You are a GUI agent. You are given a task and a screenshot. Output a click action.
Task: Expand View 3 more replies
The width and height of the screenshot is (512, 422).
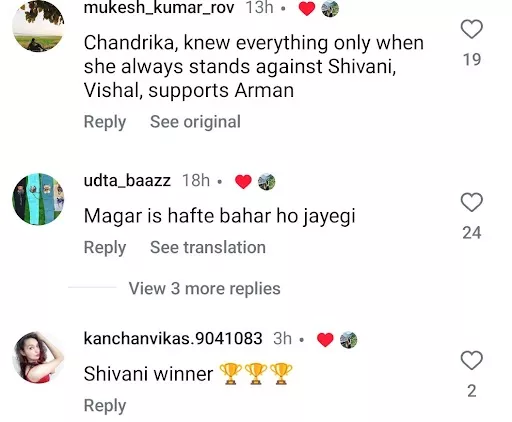coord(205,288)
